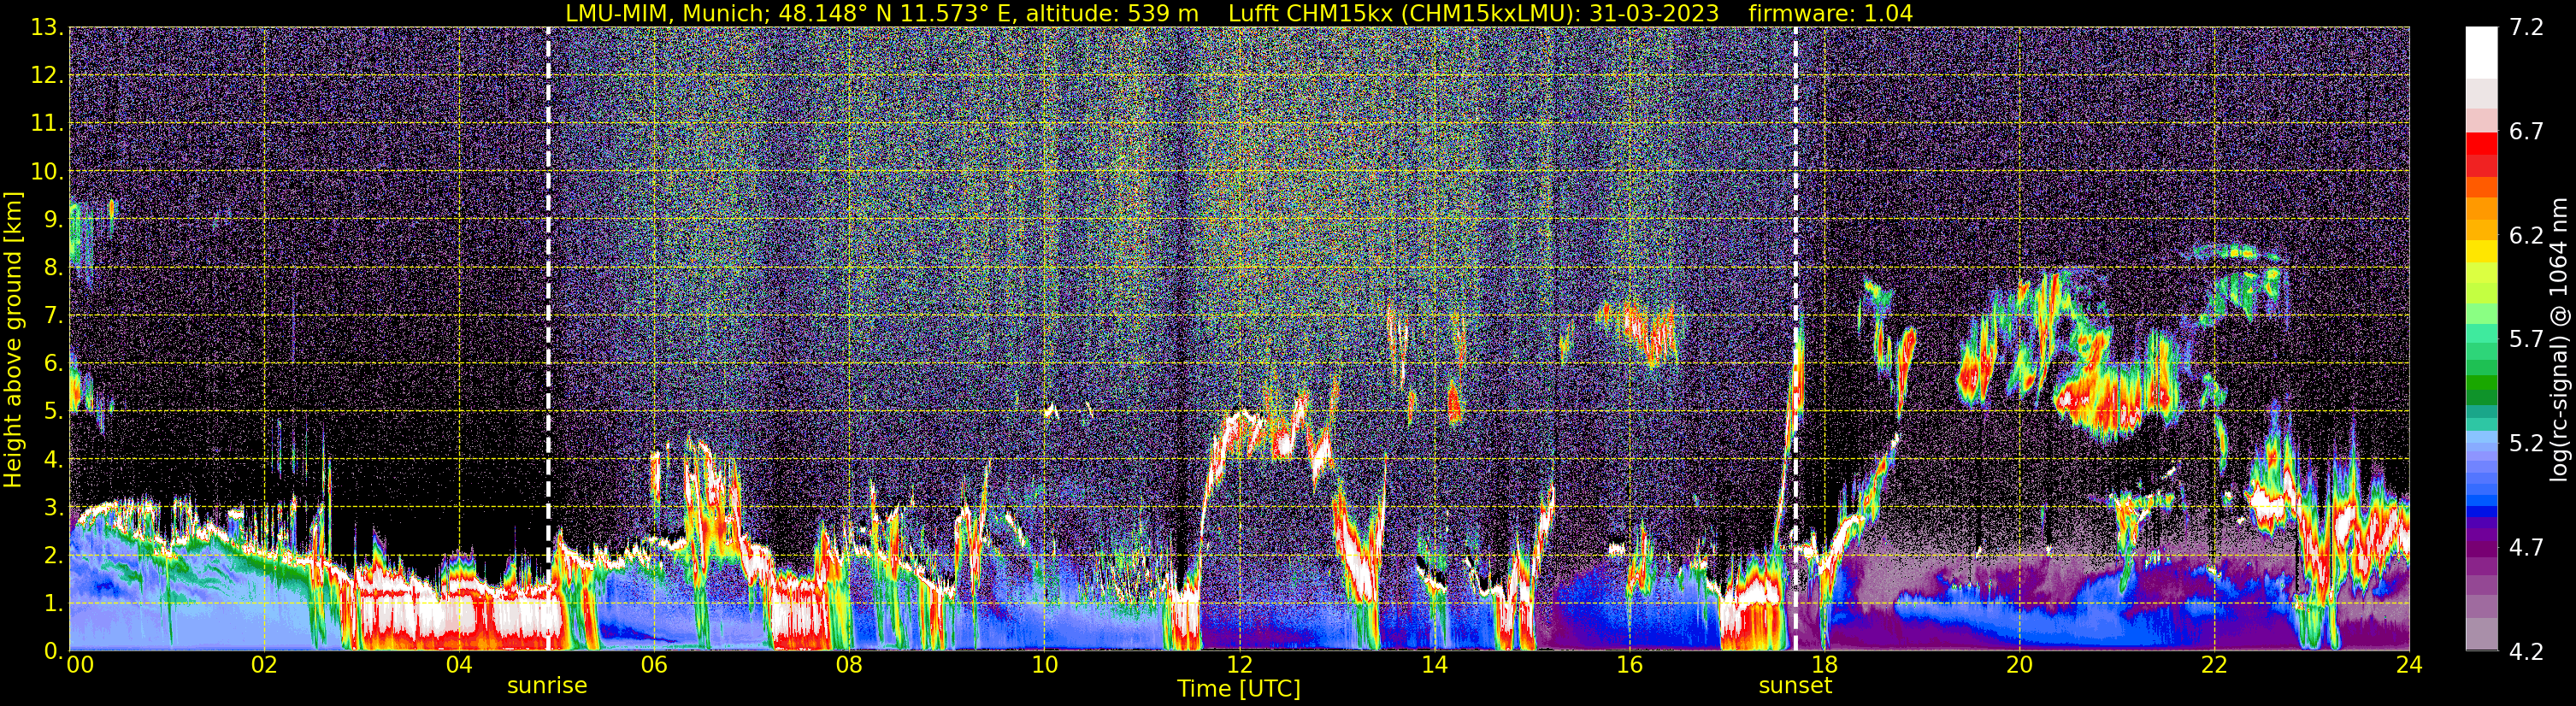Click the purple segment of the colorbar
Screen dimensions: 2576x706
[x=2481, y=548]
